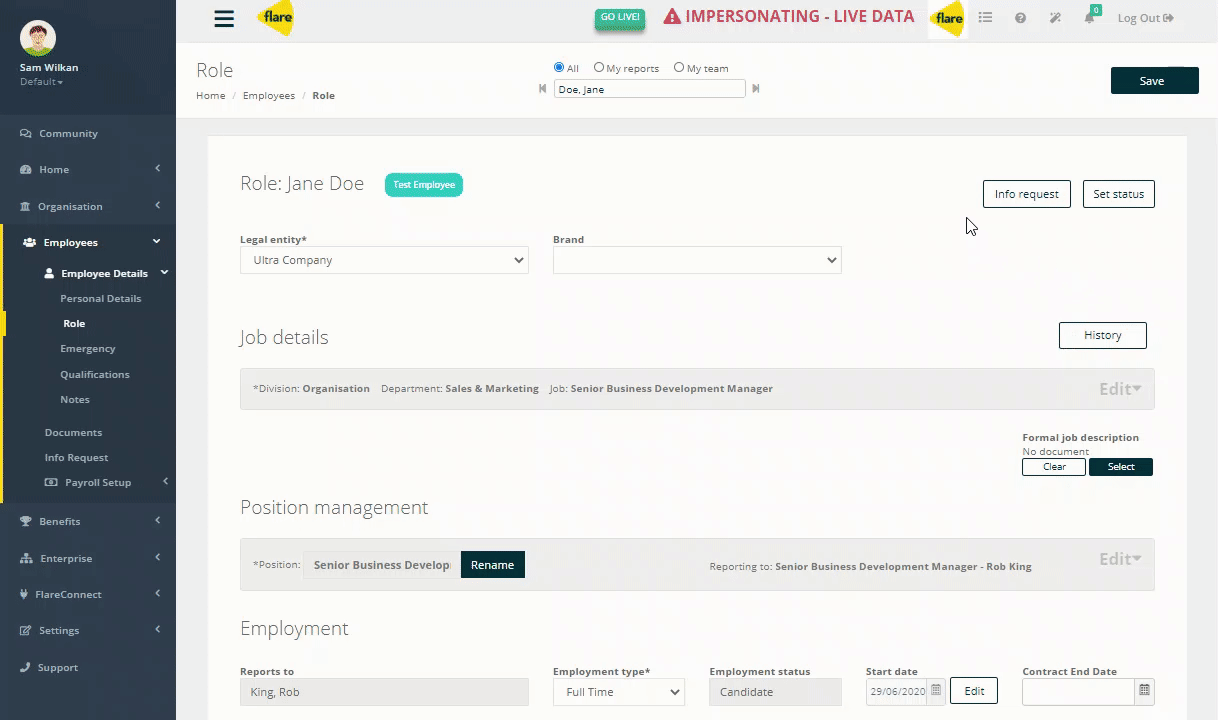1218x720 pixels.
Task: Click the Contract End Date field
Action: [x=1079, y=692]
